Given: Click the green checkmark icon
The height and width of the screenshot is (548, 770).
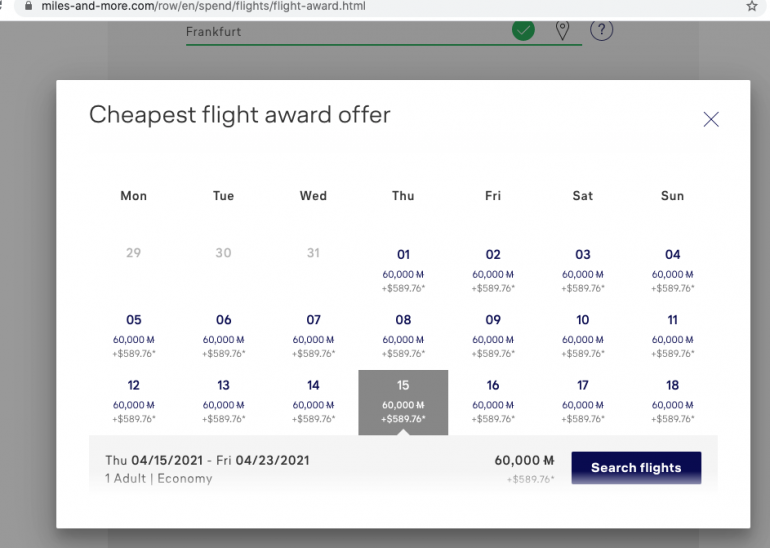Looking at the screenshot, I should pos(523,30).
